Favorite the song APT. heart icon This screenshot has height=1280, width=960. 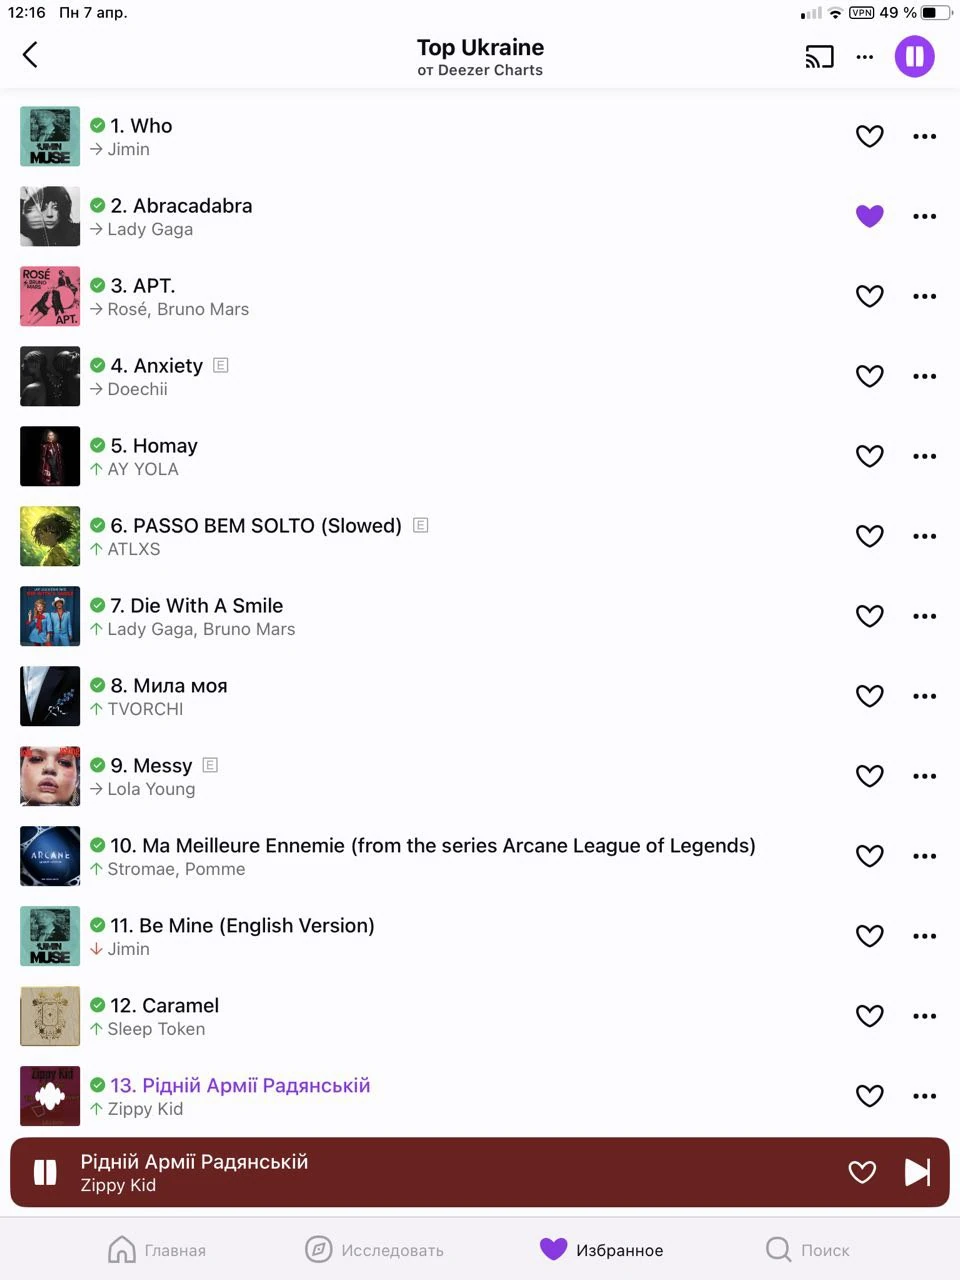(x=870, y=296)
